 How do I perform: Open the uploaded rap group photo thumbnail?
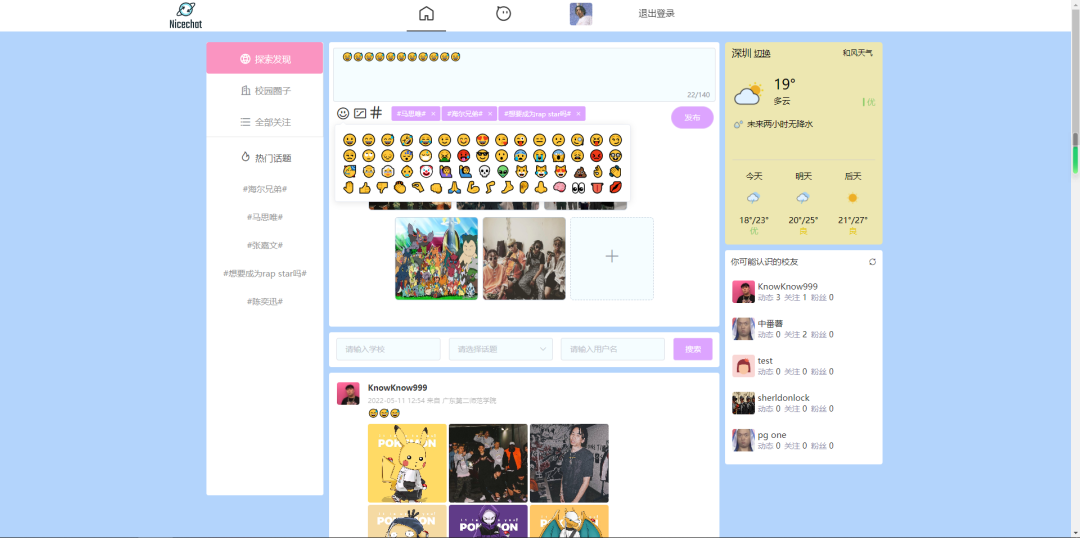[x=524, y=258]
